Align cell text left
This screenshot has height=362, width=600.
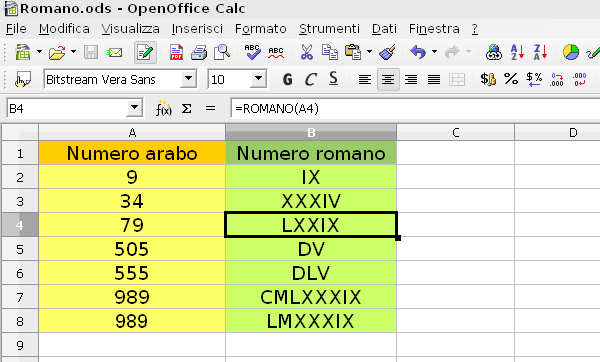tap(365, 80)
